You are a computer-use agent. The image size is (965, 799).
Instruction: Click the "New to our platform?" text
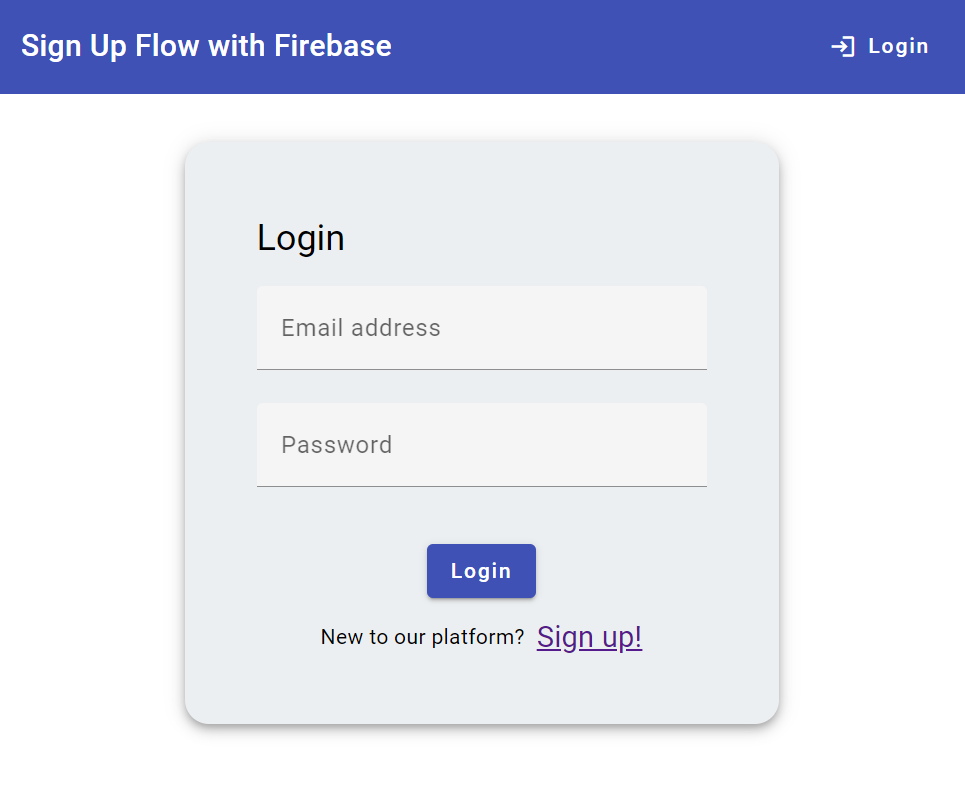[x=422, y=637]
